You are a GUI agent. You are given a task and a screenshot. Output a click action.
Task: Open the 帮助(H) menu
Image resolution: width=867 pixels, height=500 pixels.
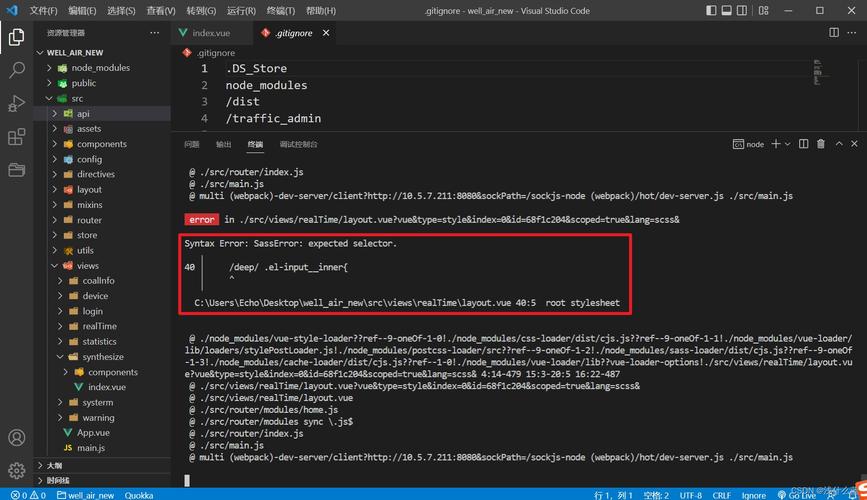[321, 11]
